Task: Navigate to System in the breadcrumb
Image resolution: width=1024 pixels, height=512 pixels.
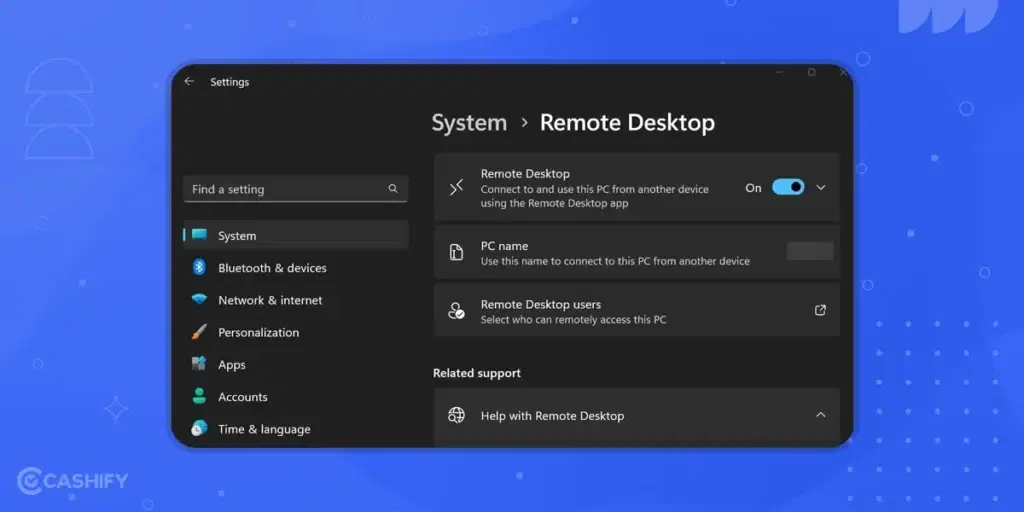Action: pyautogui.click(x=469, y=123)
